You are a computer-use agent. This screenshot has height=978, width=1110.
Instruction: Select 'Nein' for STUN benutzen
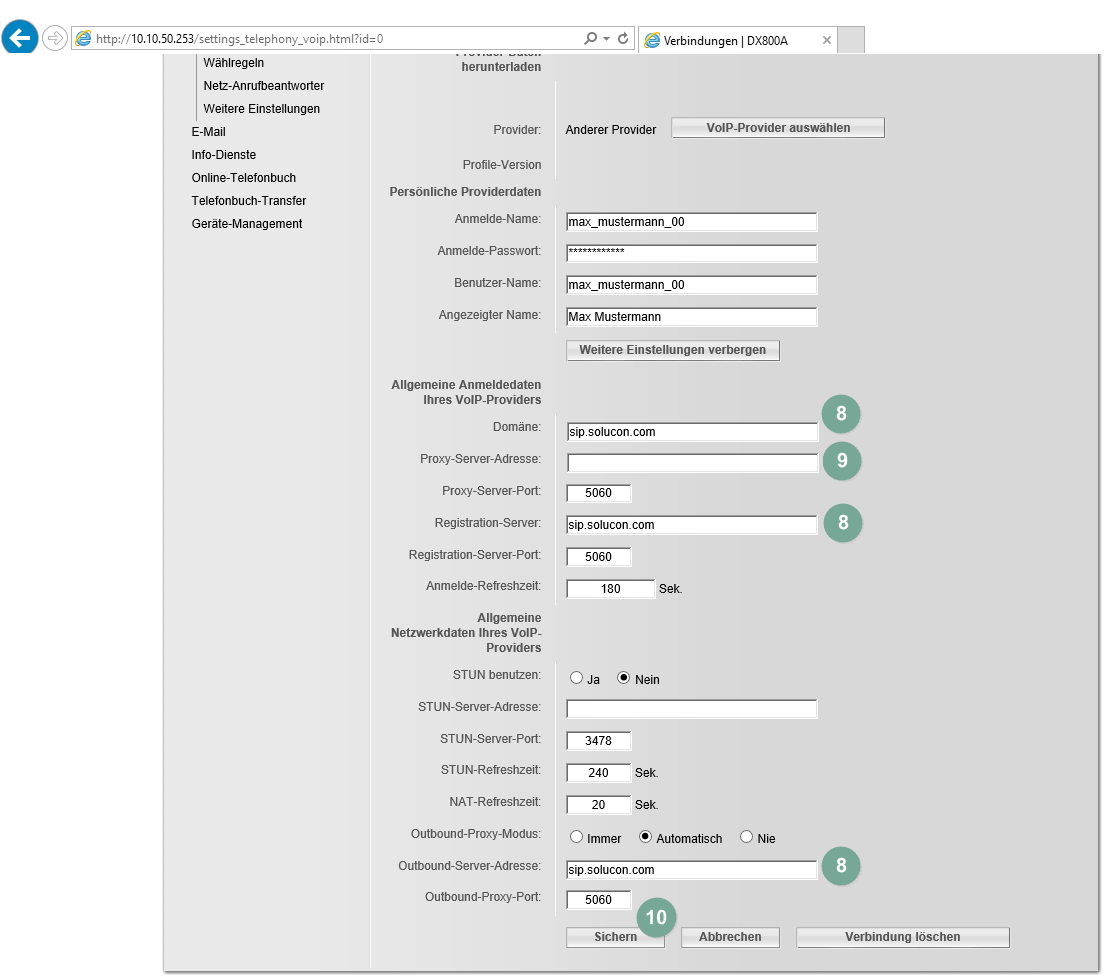(624, 678)
